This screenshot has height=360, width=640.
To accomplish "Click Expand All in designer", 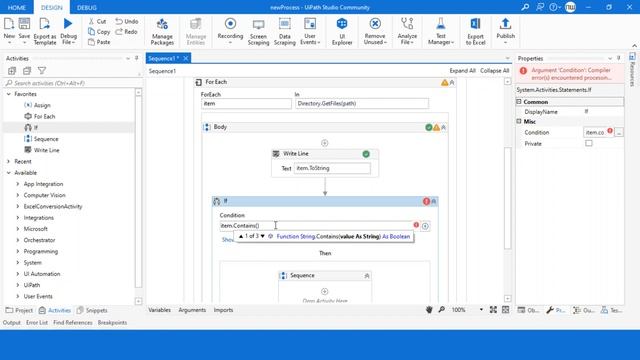I will pyautogui.click(x=462, y=71).
